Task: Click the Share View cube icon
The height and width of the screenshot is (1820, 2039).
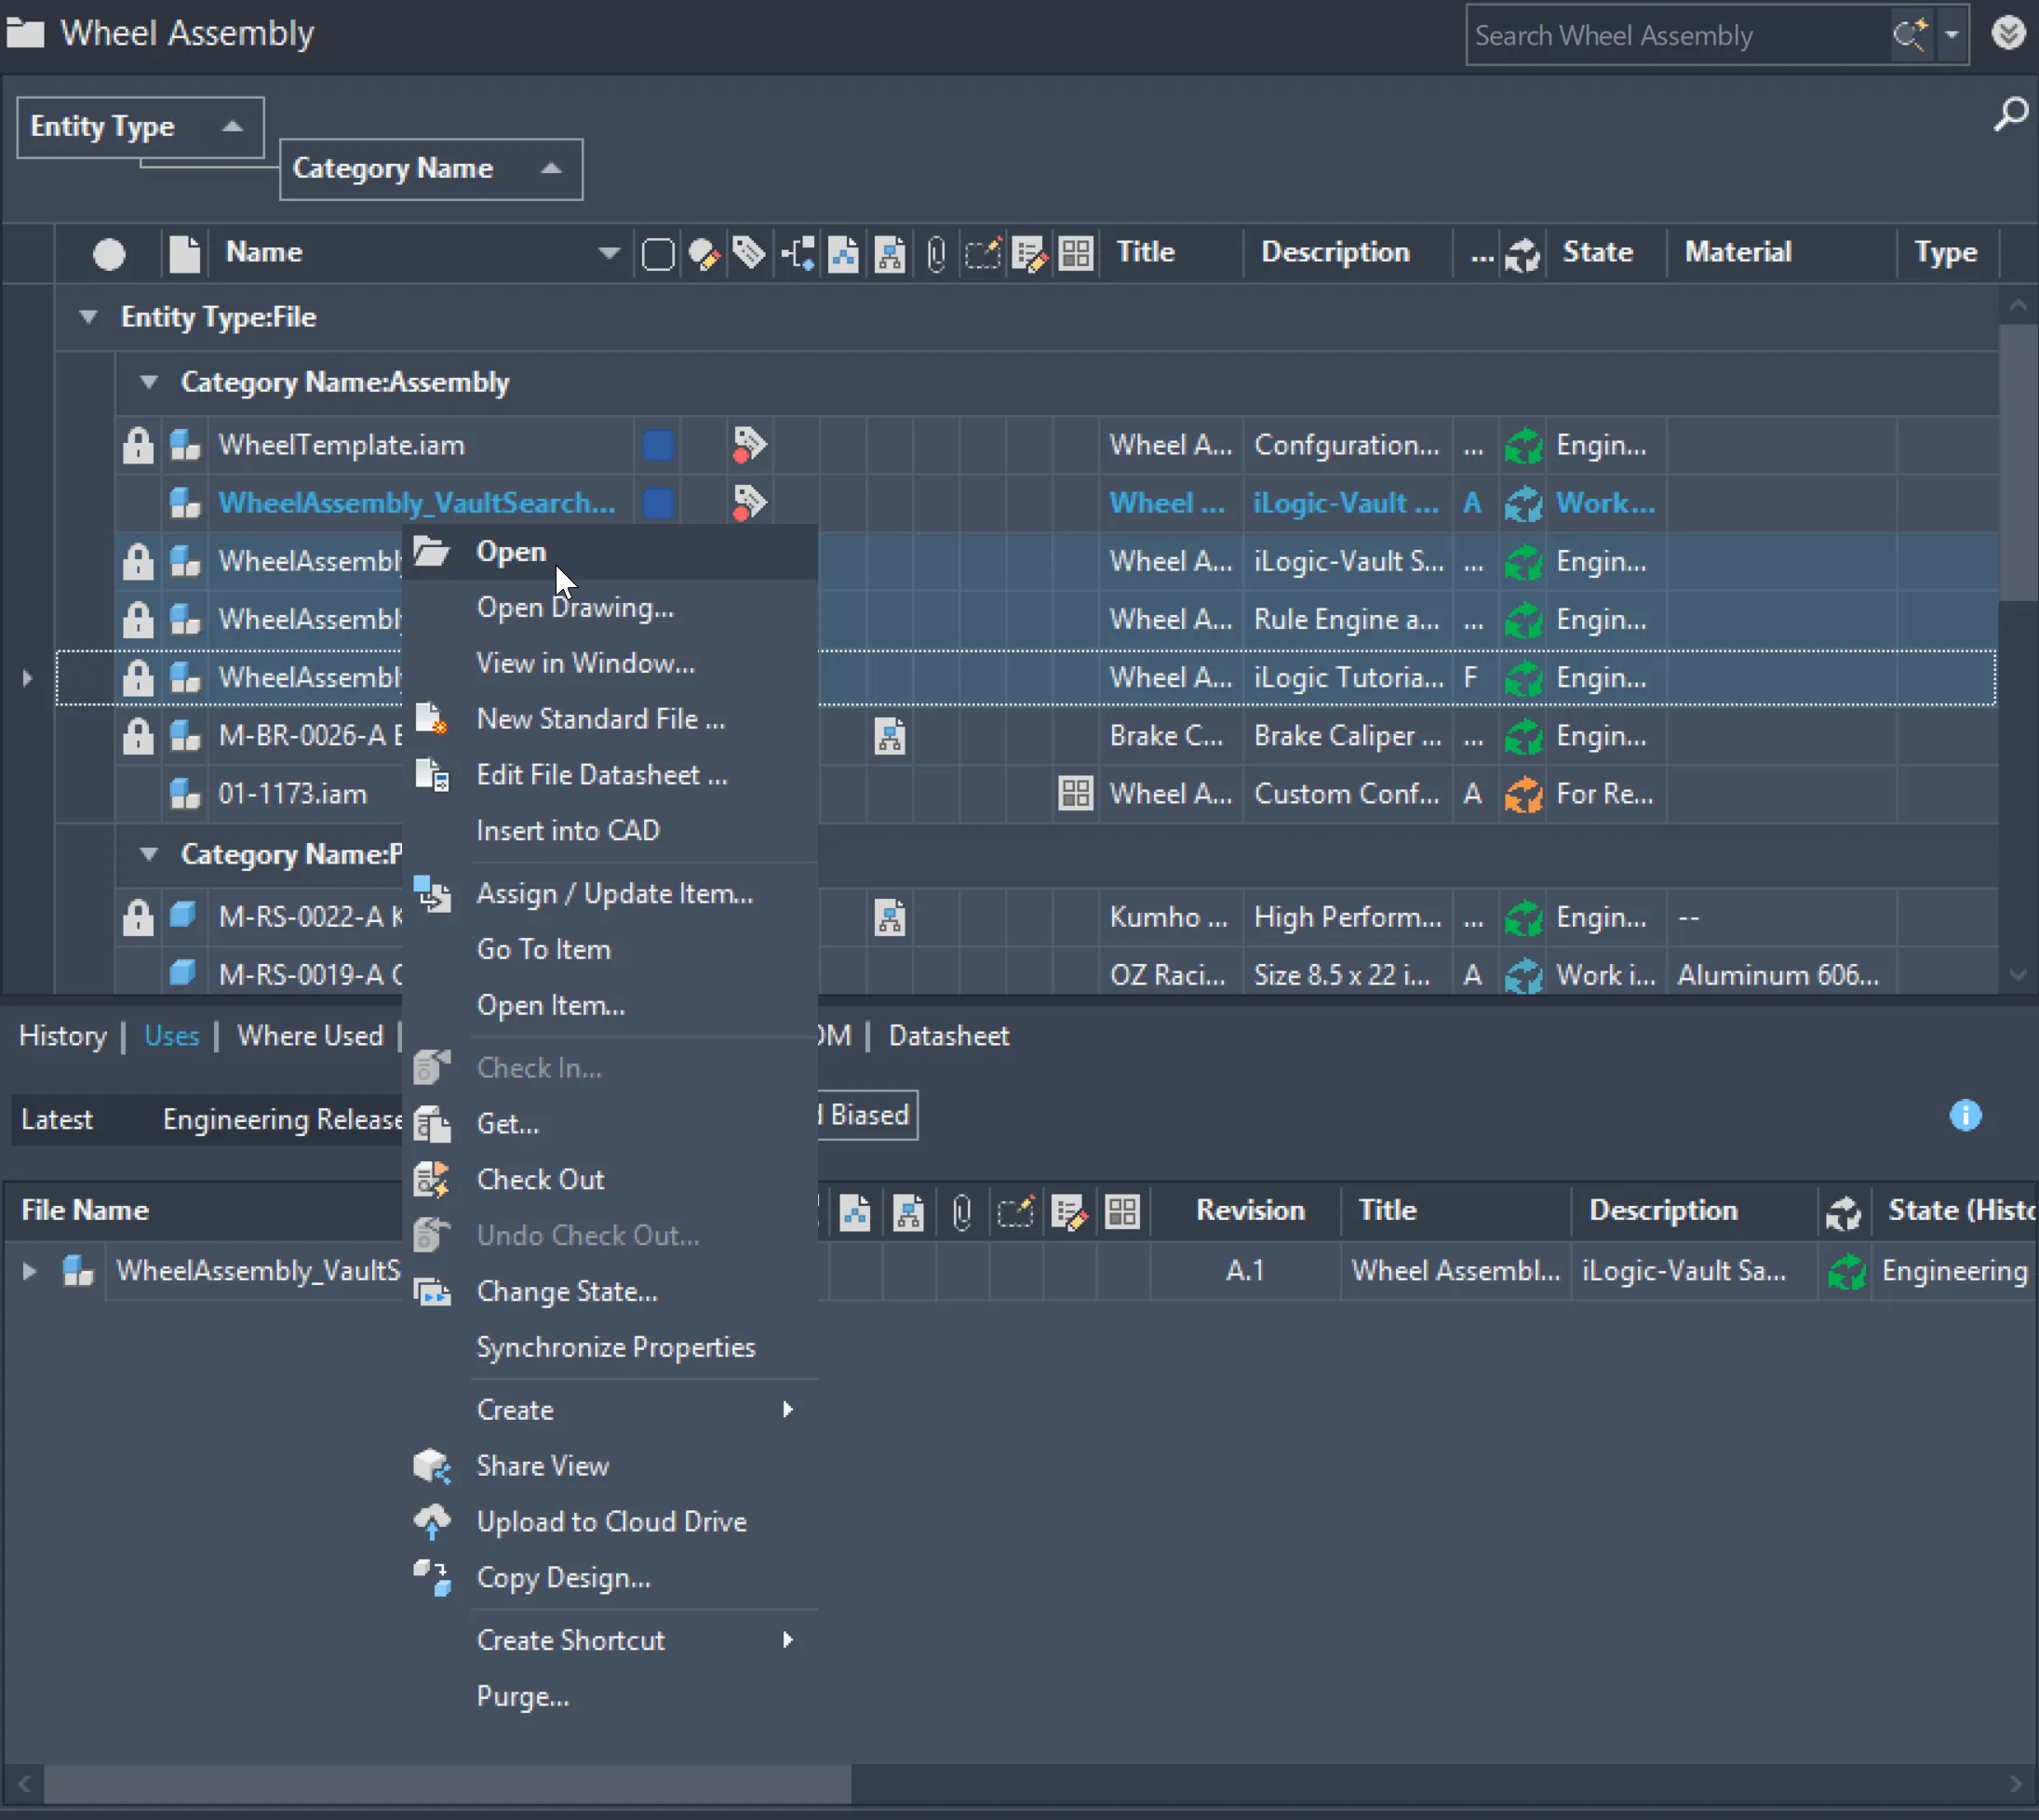Action: pyautogui.click(x=432, y=1466)
